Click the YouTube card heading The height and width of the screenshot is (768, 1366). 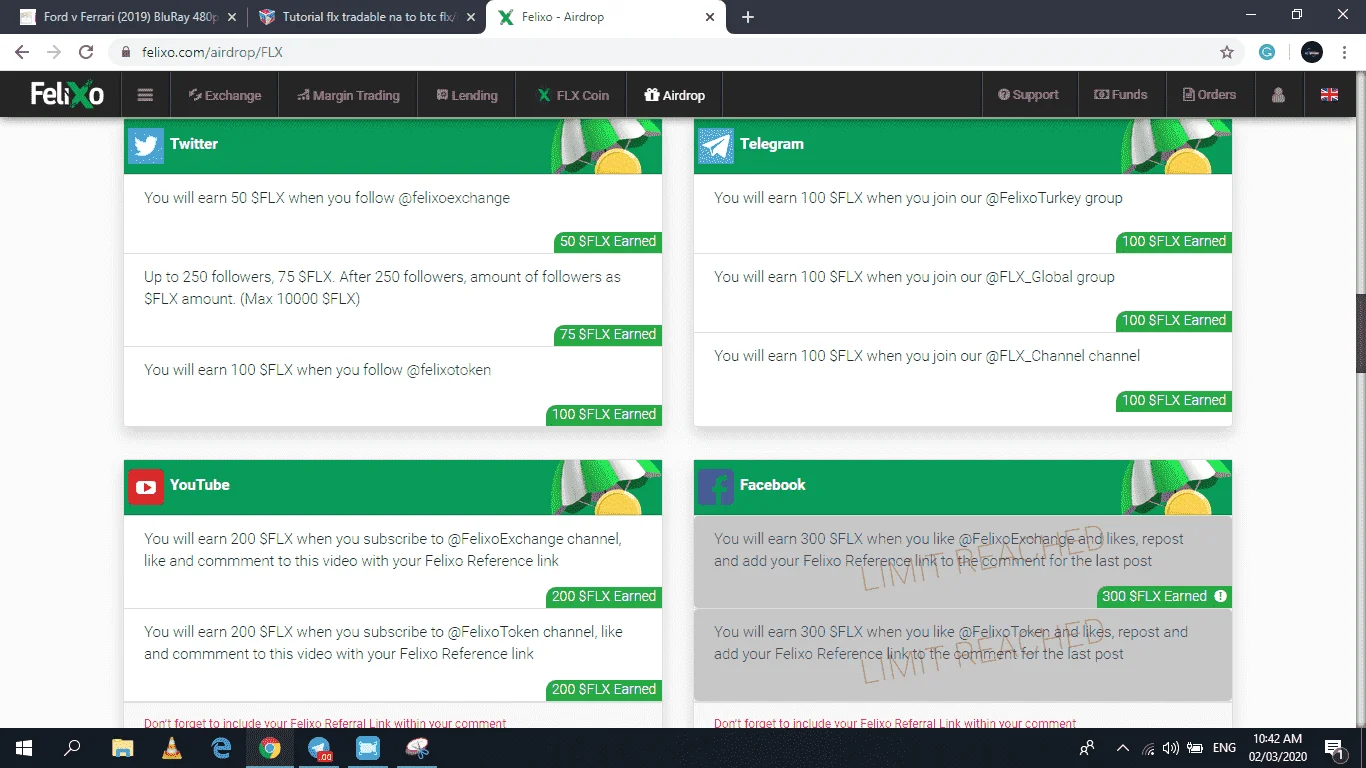200,485
